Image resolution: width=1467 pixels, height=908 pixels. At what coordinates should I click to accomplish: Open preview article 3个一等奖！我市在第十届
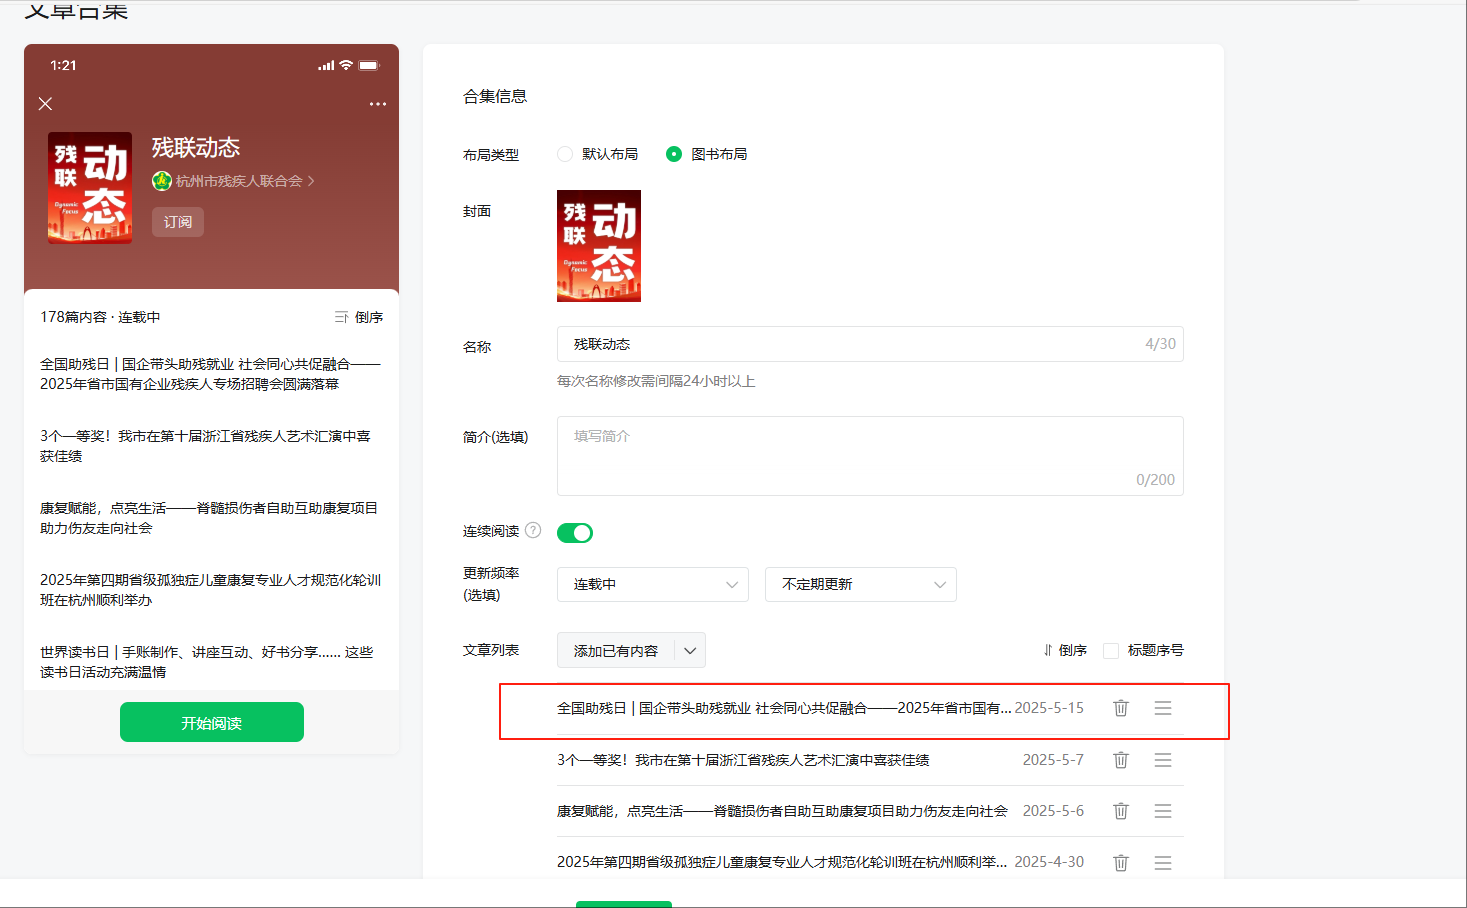pos(206,446)
